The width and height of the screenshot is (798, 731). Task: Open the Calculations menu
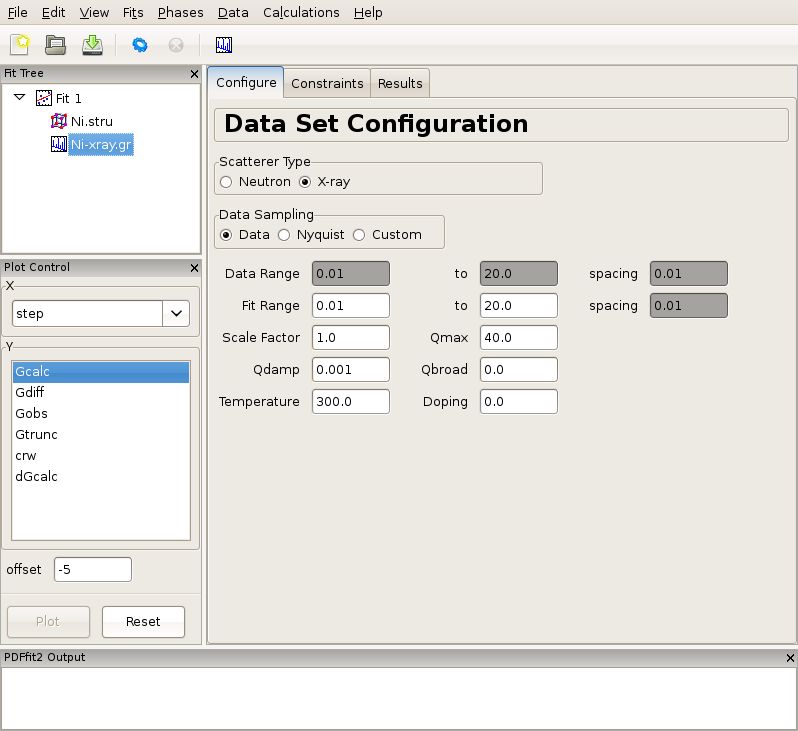301,13
